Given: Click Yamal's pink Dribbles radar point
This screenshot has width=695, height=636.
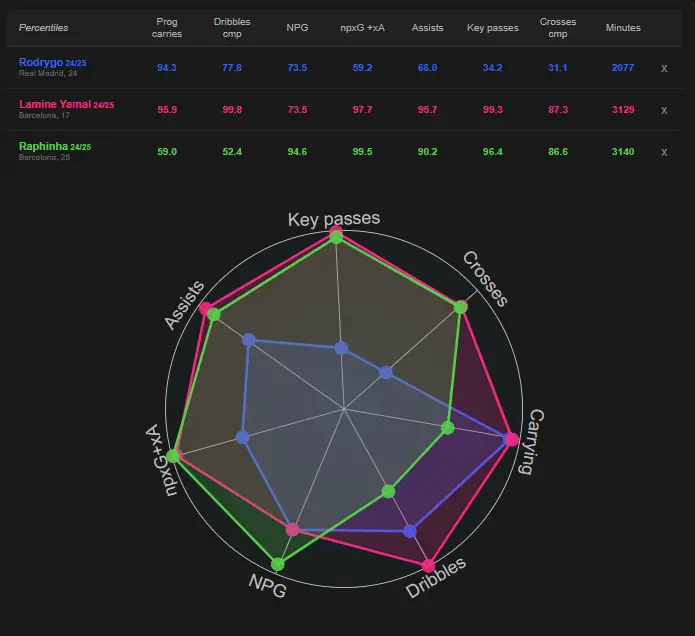Looking at the screenshot, I should point(428,566).
